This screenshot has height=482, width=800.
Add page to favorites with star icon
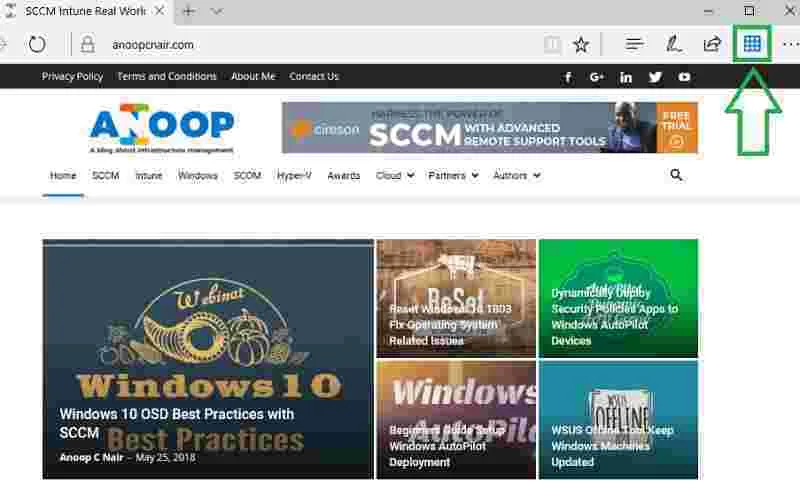pyautogui.click(x=581, y=45)
